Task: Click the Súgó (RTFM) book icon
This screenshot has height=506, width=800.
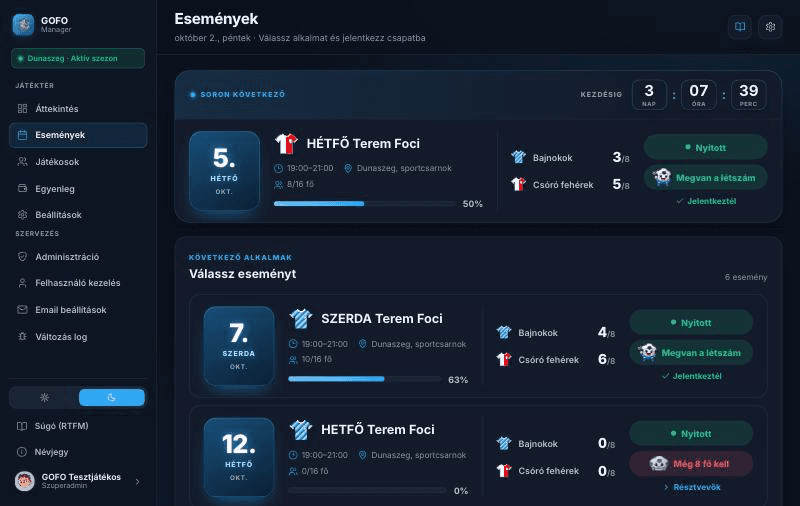Action: coord(22,426)
